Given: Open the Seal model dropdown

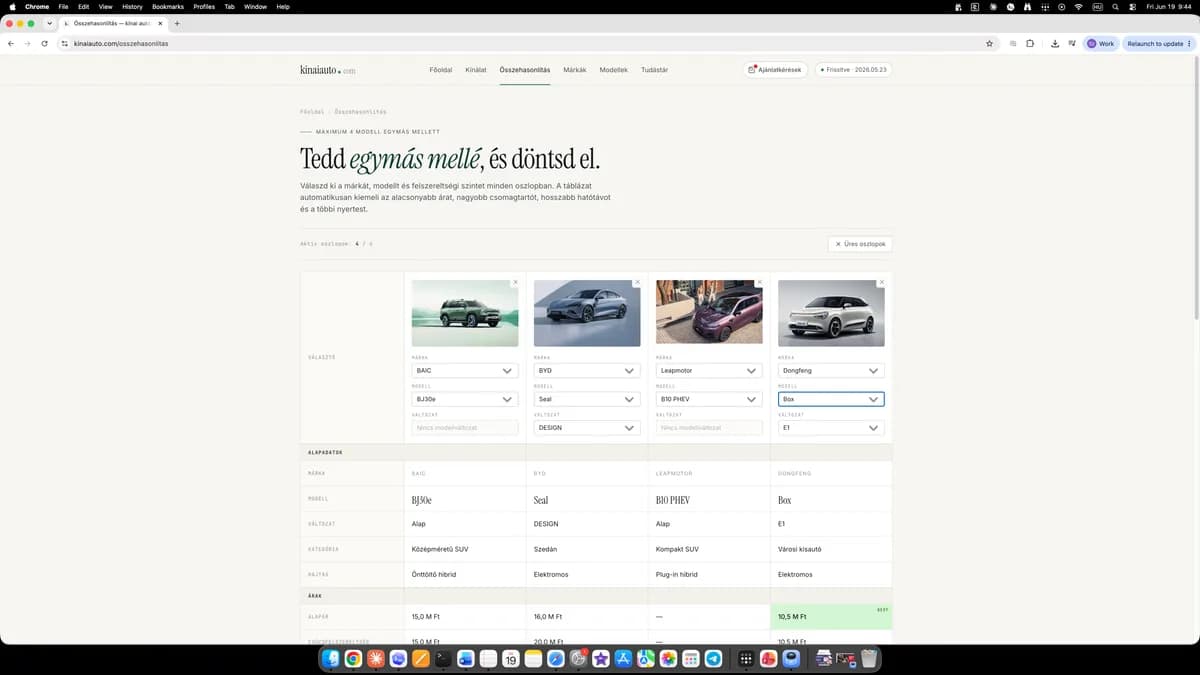Looking at the screenshot, I should click(587, 399).
